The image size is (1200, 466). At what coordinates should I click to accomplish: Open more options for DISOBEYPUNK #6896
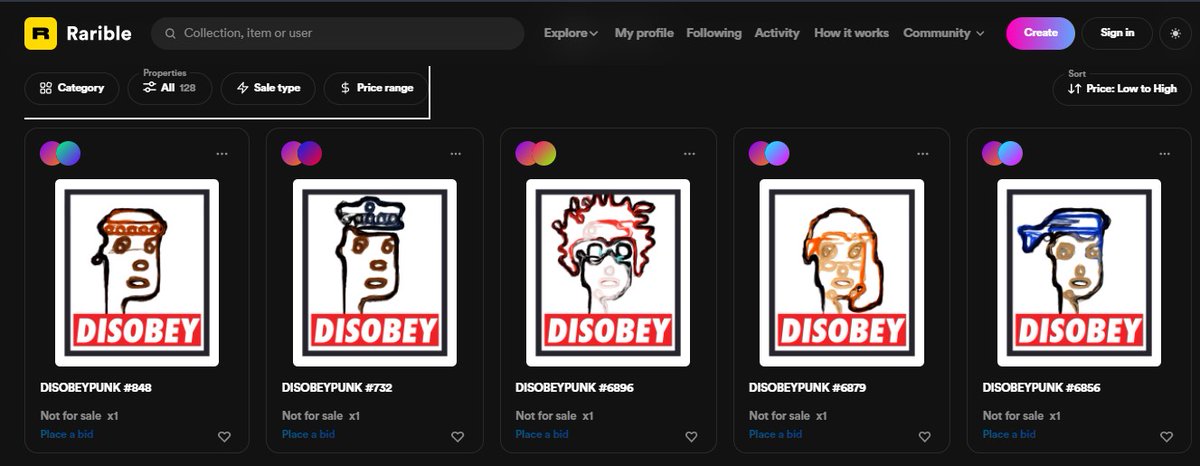(690, 153)
